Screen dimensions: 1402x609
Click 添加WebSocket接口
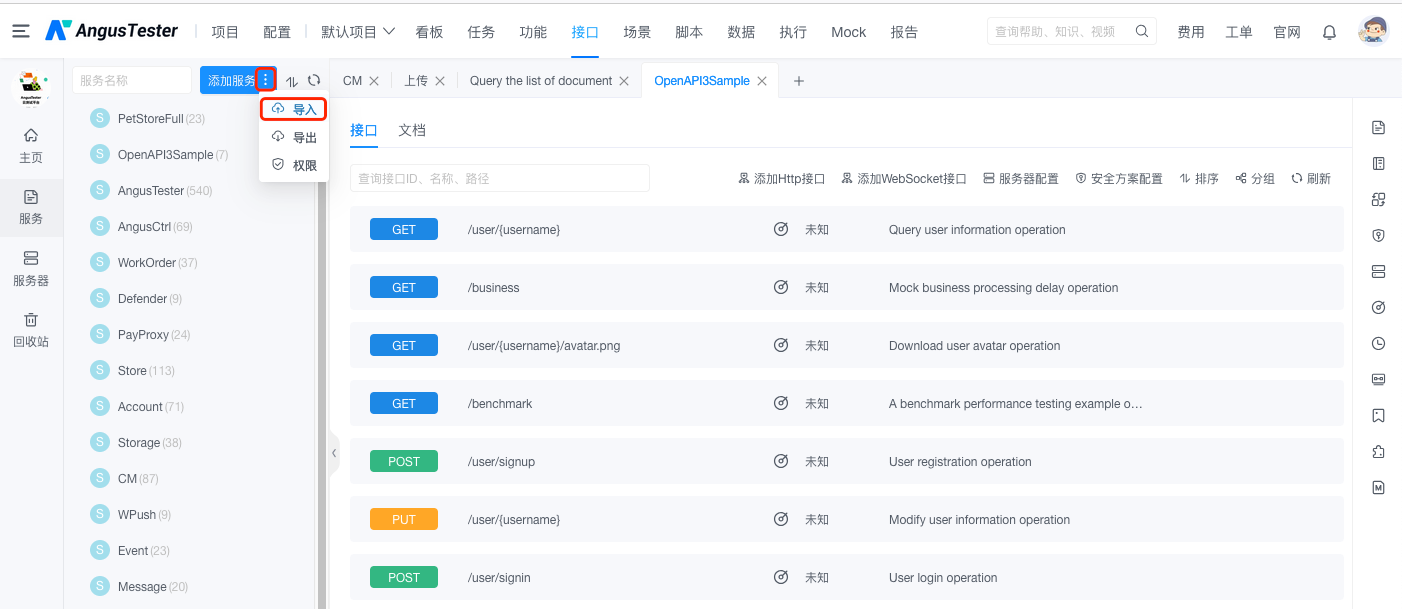coord(905,178)
